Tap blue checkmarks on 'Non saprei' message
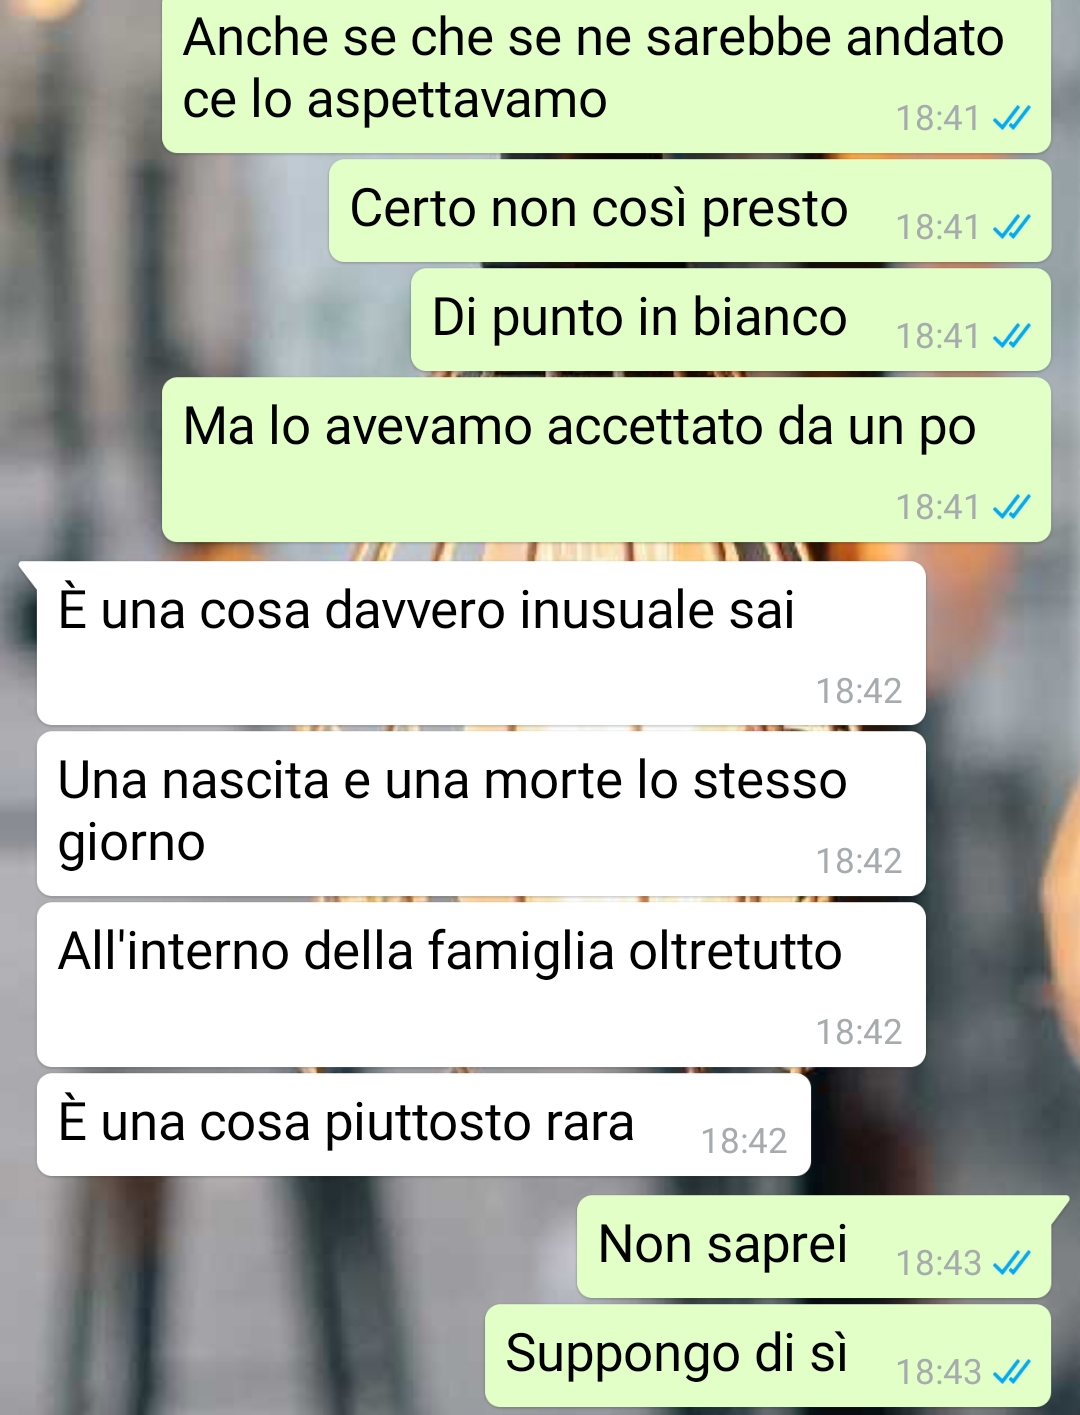 click(1011, 1264)
